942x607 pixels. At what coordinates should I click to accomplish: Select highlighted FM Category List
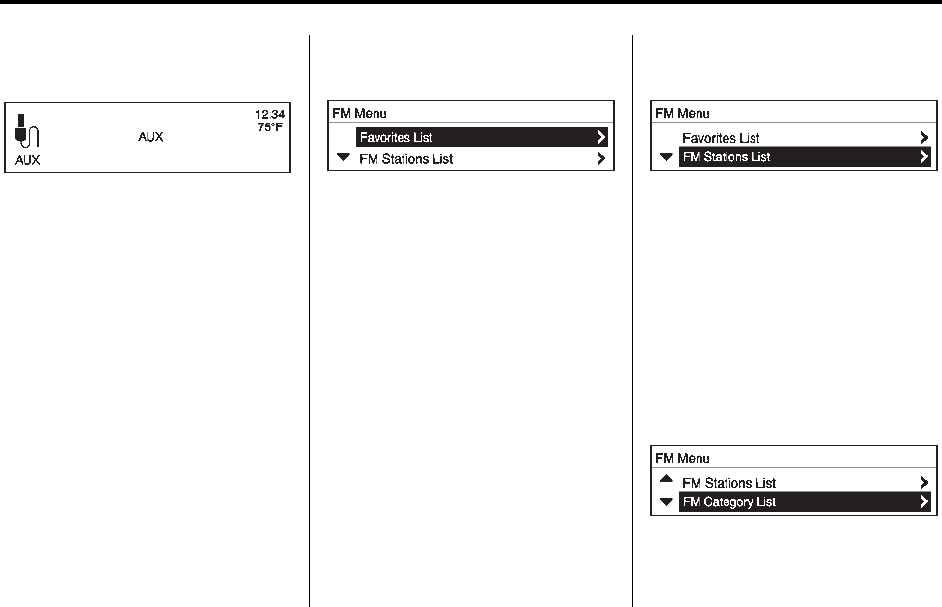tap(804, 502)
